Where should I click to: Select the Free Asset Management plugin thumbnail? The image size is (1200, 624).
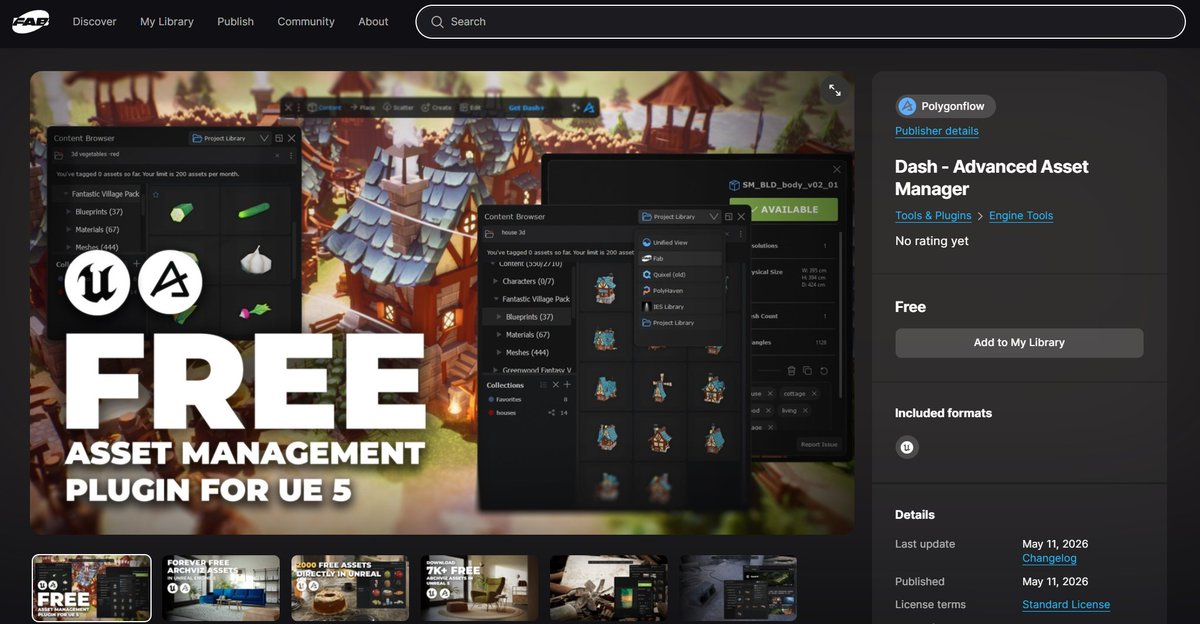(92, 589)
